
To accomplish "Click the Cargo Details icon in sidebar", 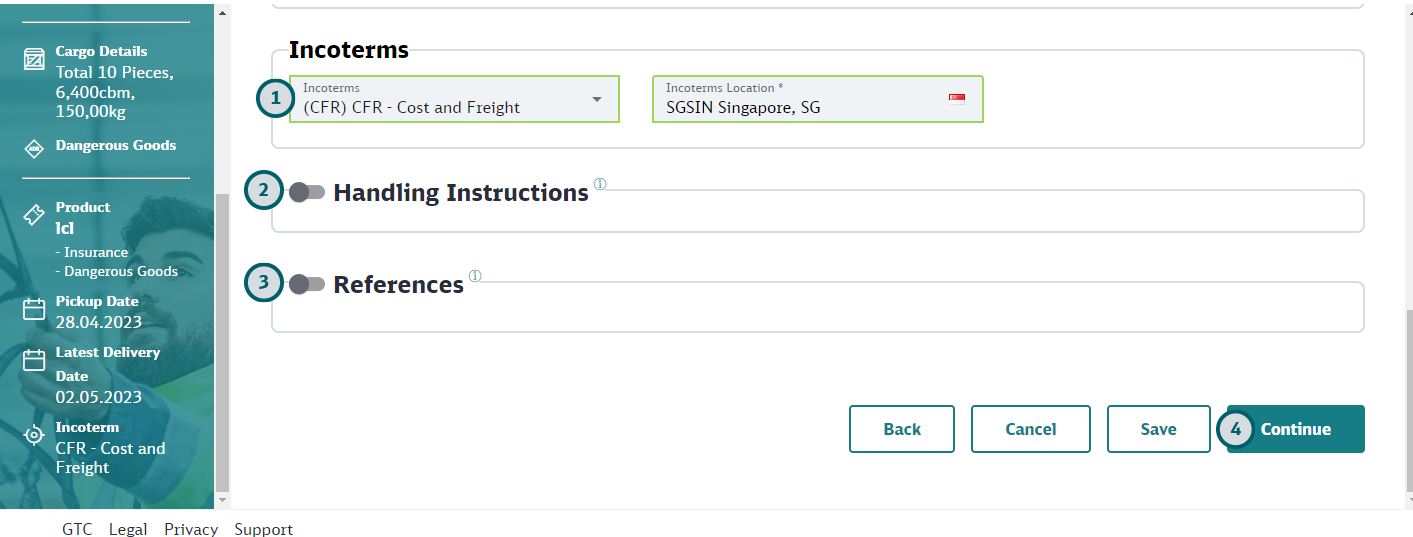I will click(34, 60).
